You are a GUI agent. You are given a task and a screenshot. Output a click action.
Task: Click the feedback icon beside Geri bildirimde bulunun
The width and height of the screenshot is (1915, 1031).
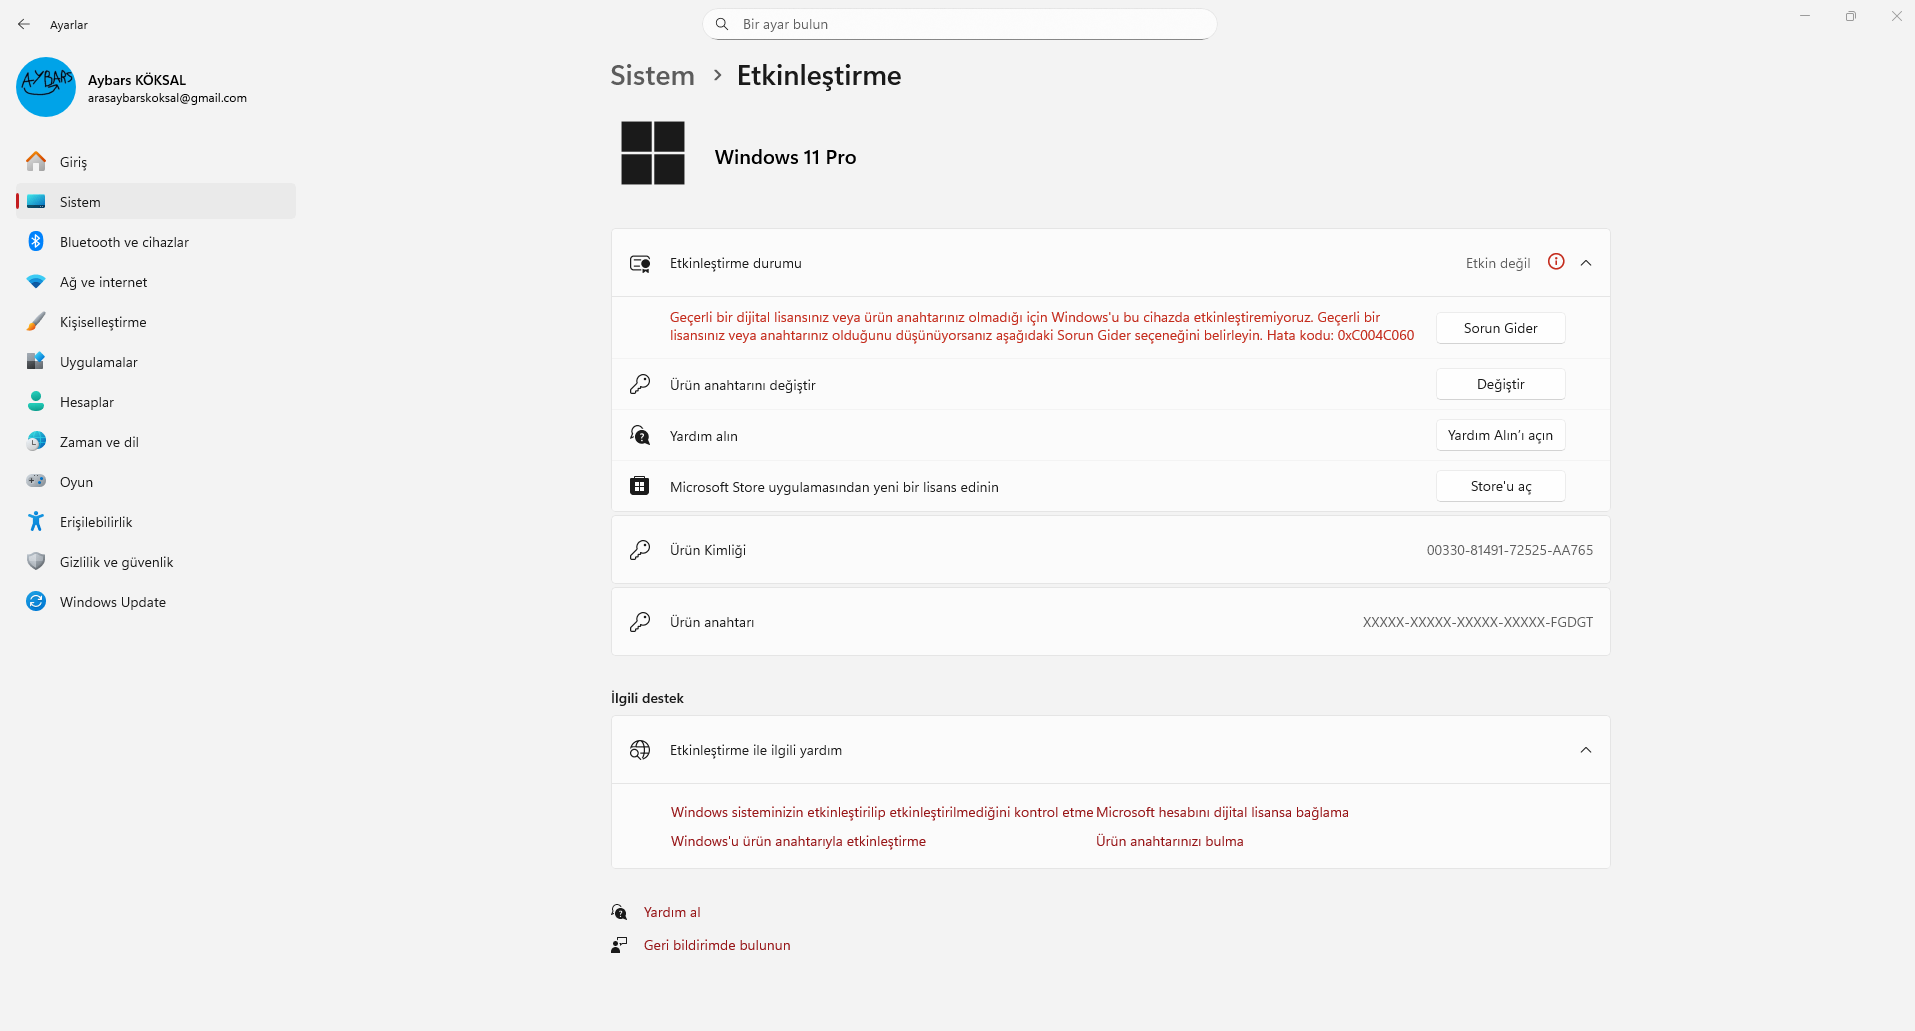click(x=620, y=945)
